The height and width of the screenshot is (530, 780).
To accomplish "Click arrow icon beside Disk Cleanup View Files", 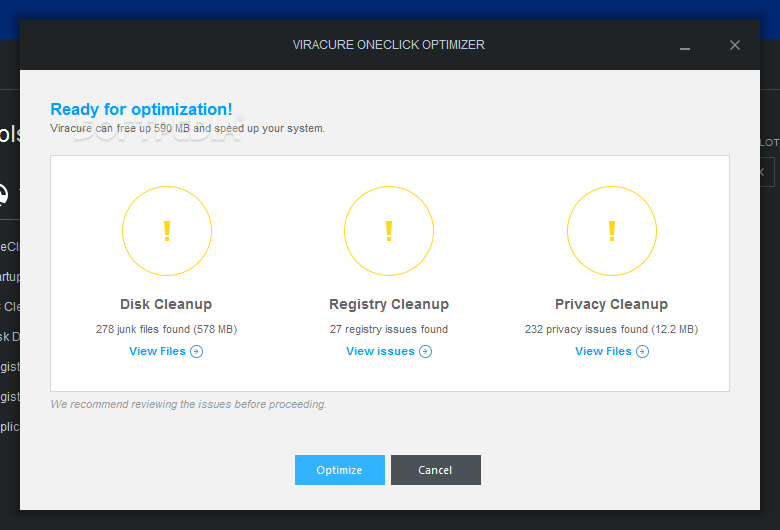I will pos(196,352).
